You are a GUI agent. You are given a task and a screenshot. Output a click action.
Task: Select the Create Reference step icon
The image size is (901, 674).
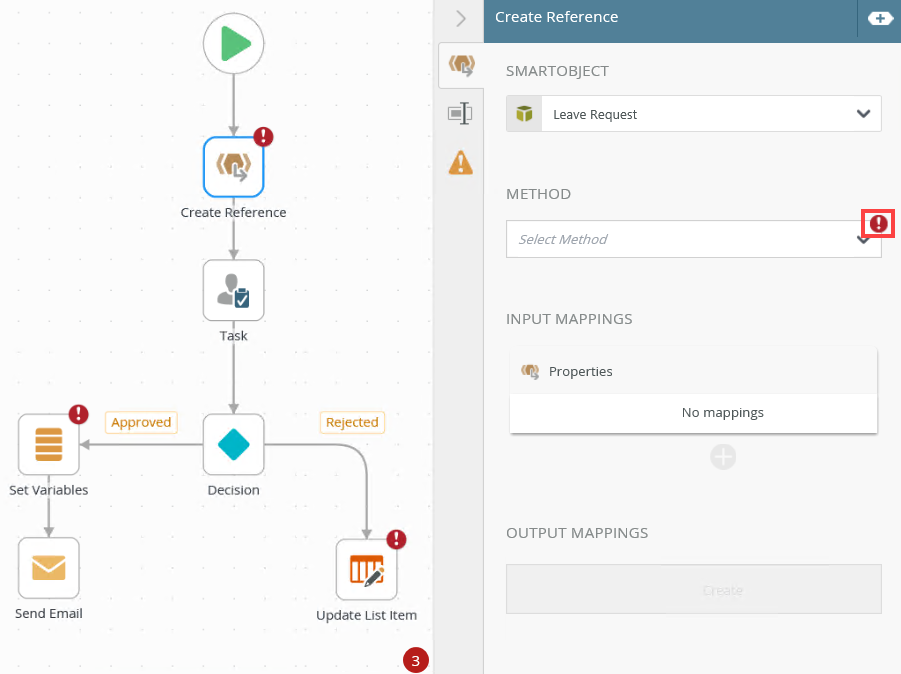coord(233,167)
